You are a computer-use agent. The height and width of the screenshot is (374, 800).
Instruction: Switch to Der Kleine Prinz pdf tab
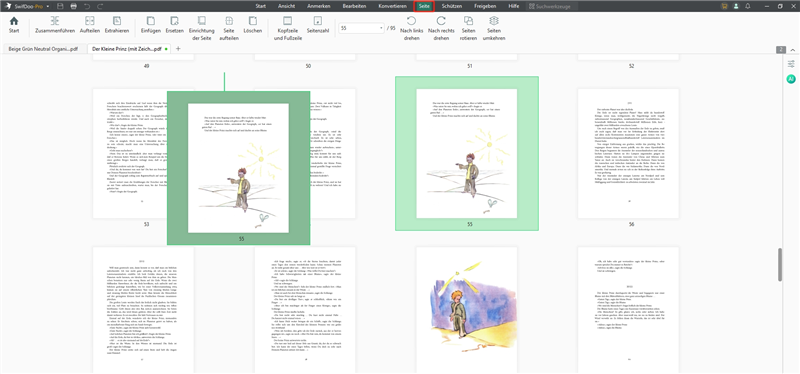tap(129, 49)
